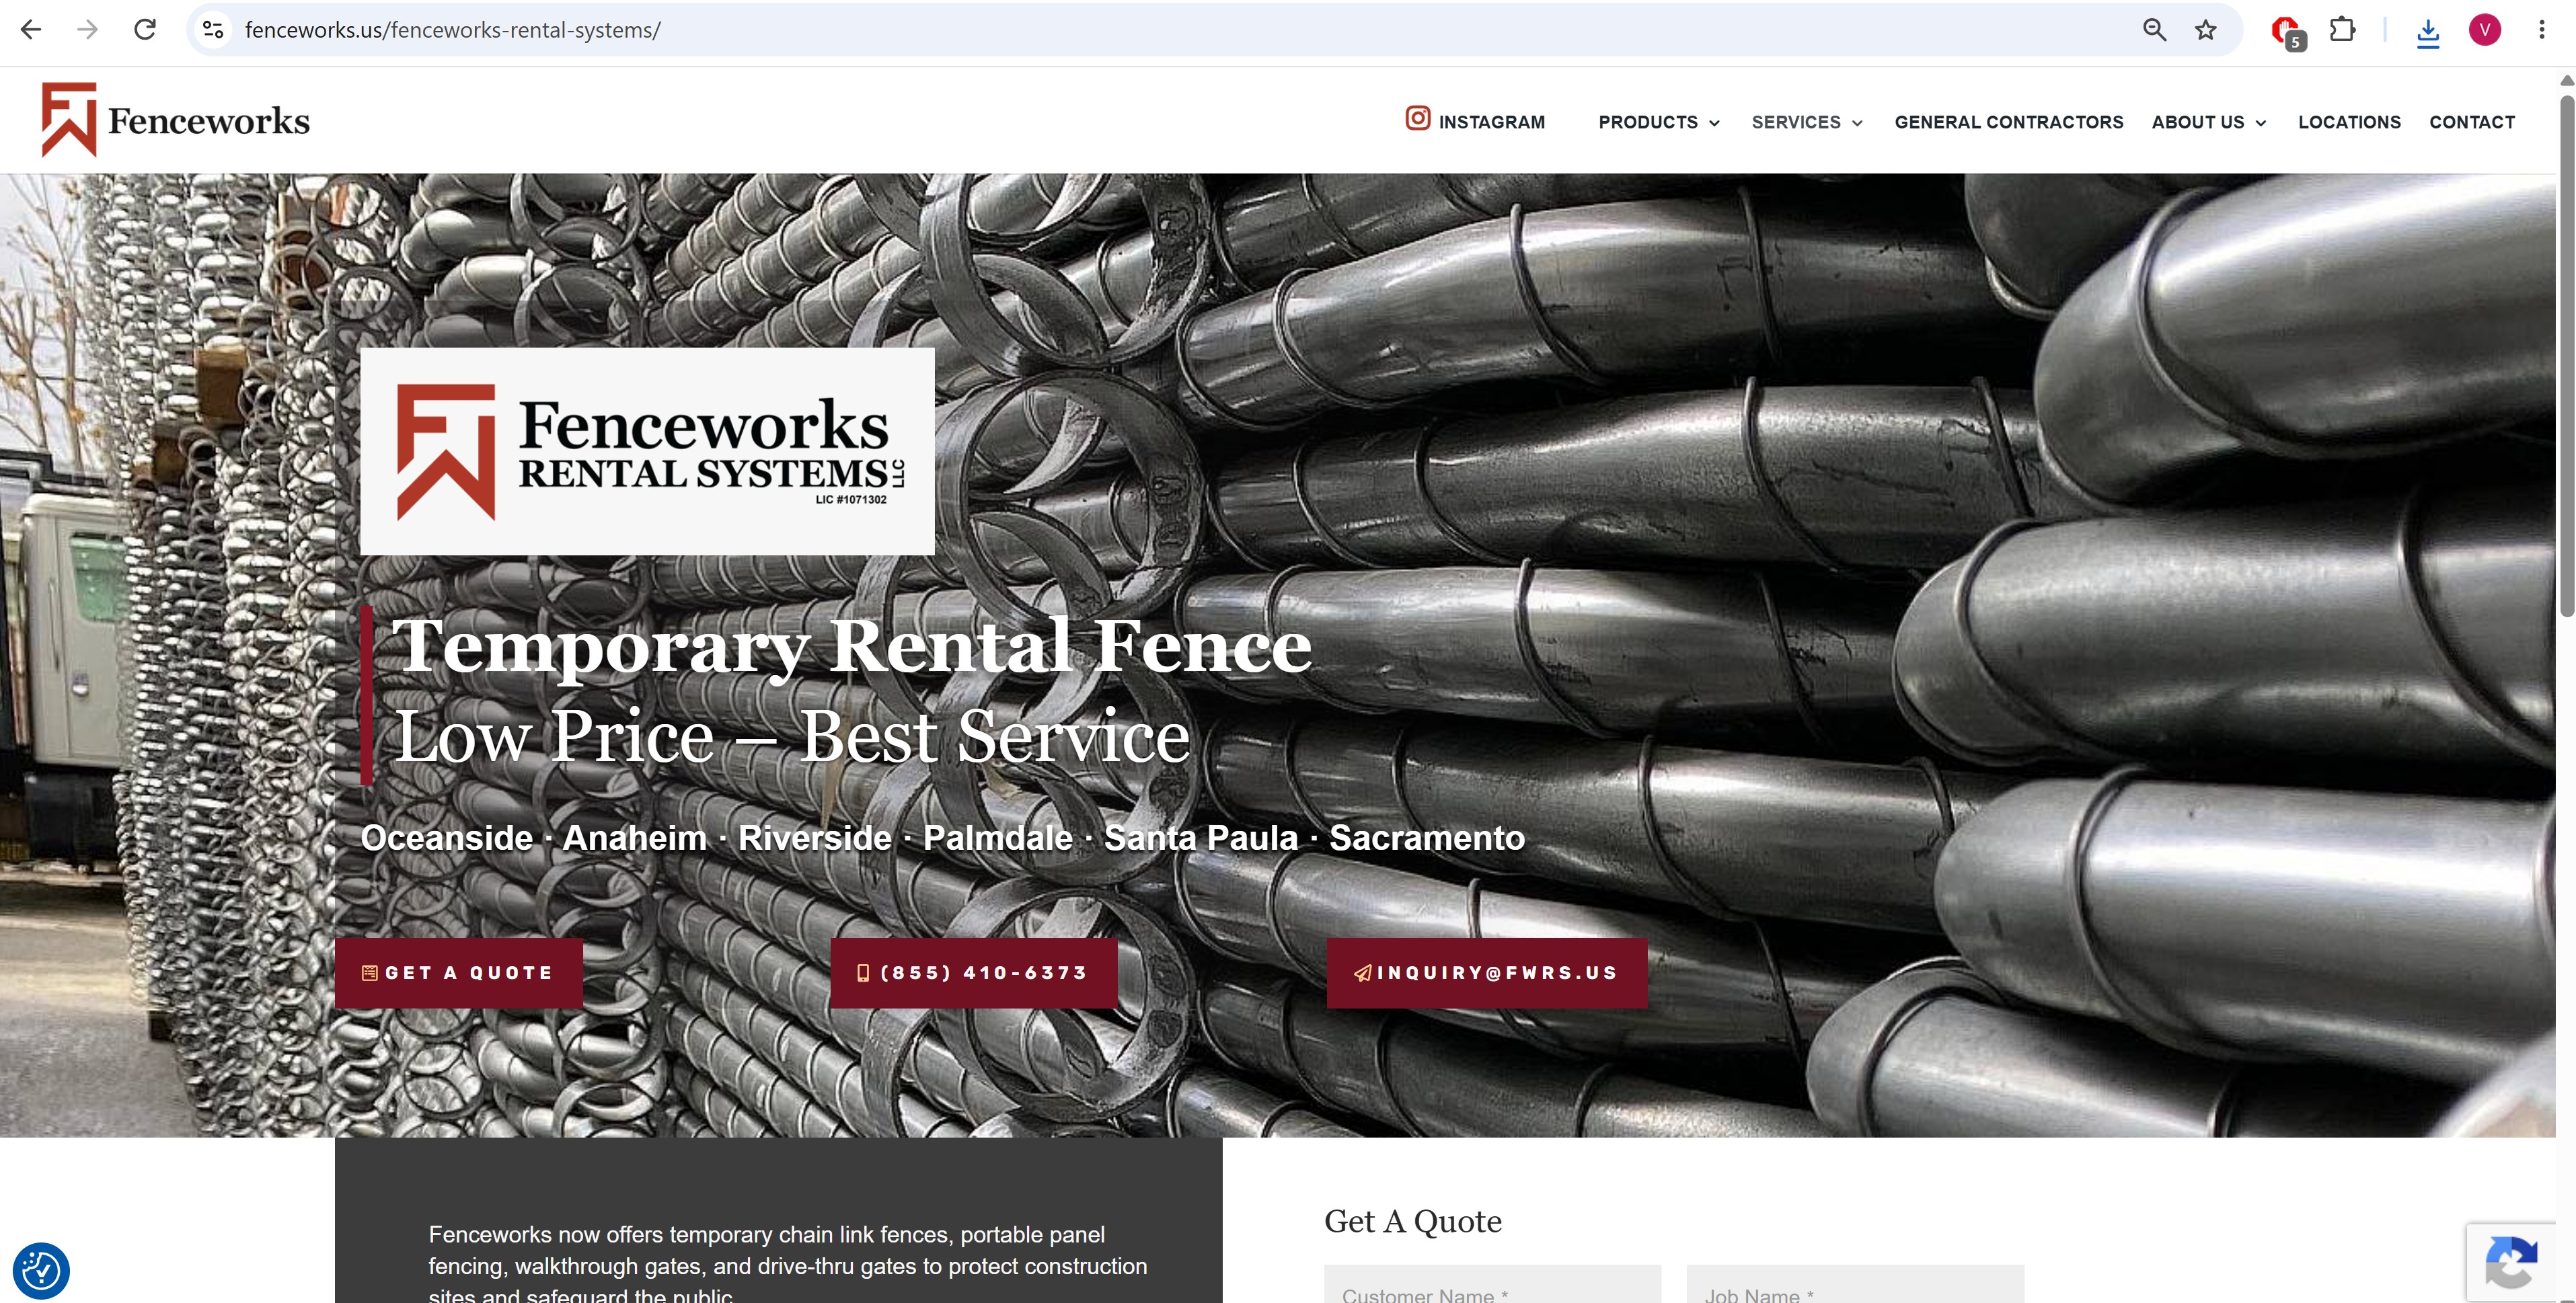View site information icon in address bar

point(213,30)
